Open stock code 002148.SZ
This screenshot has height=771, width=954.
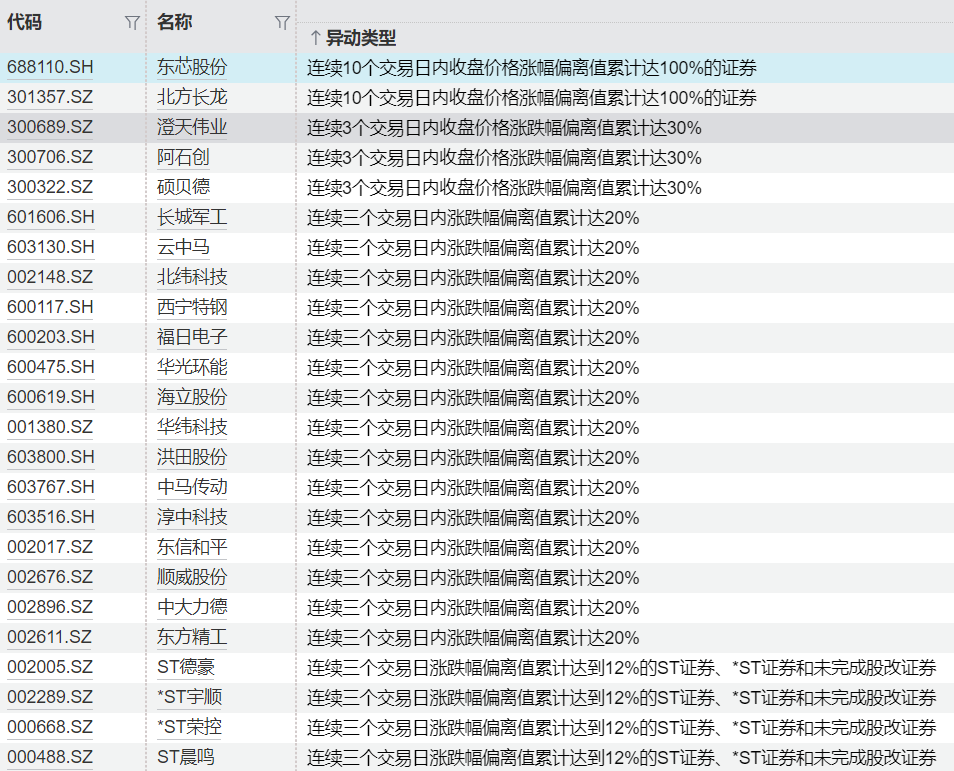(x=50, y=277)
